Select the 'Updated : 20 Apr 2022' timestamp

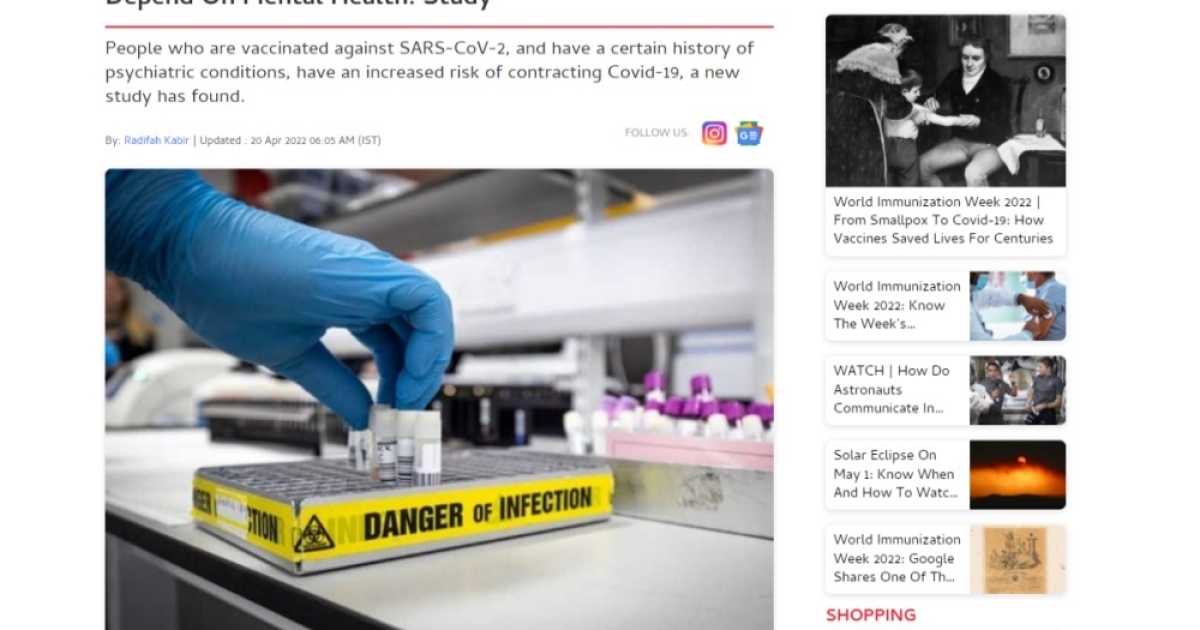click(290, 141)
